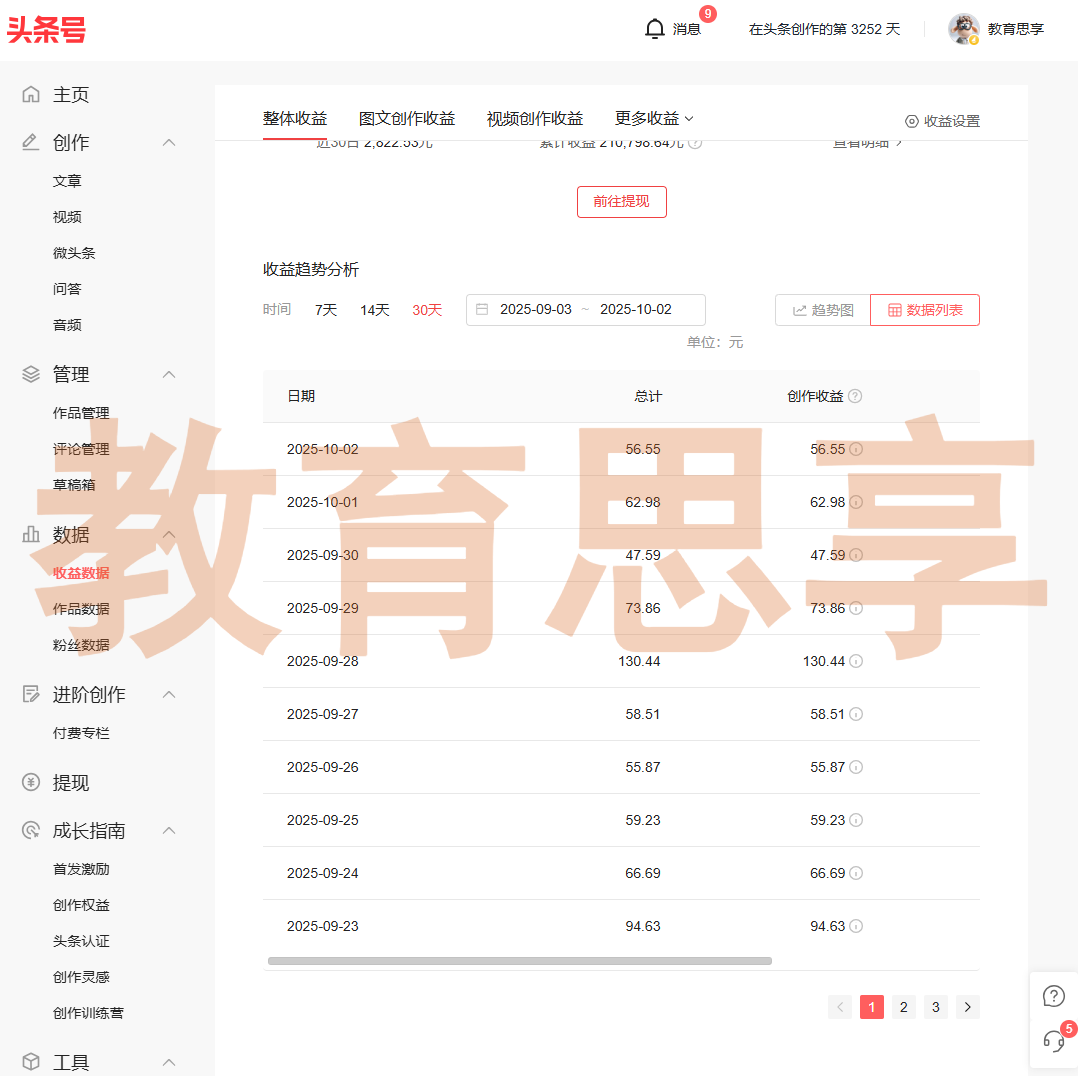Screen dimensions: 1079x1076
Task: Click the horizontal scrollbar under the table
Action: click(520, 961)
